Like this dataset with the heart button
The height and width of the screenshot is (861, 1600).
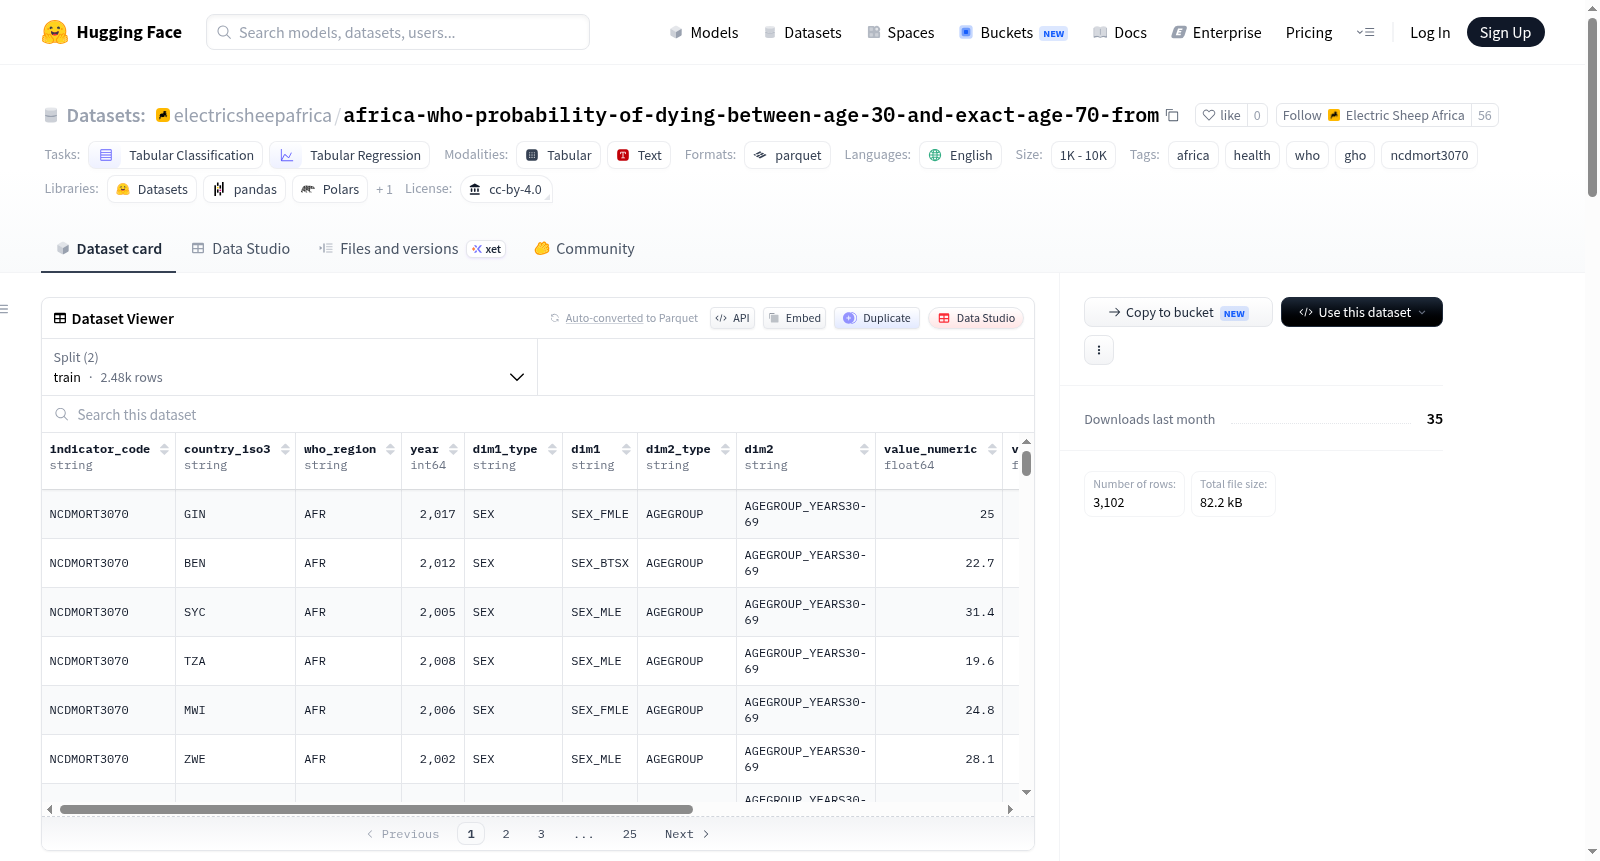point(1220,116)
